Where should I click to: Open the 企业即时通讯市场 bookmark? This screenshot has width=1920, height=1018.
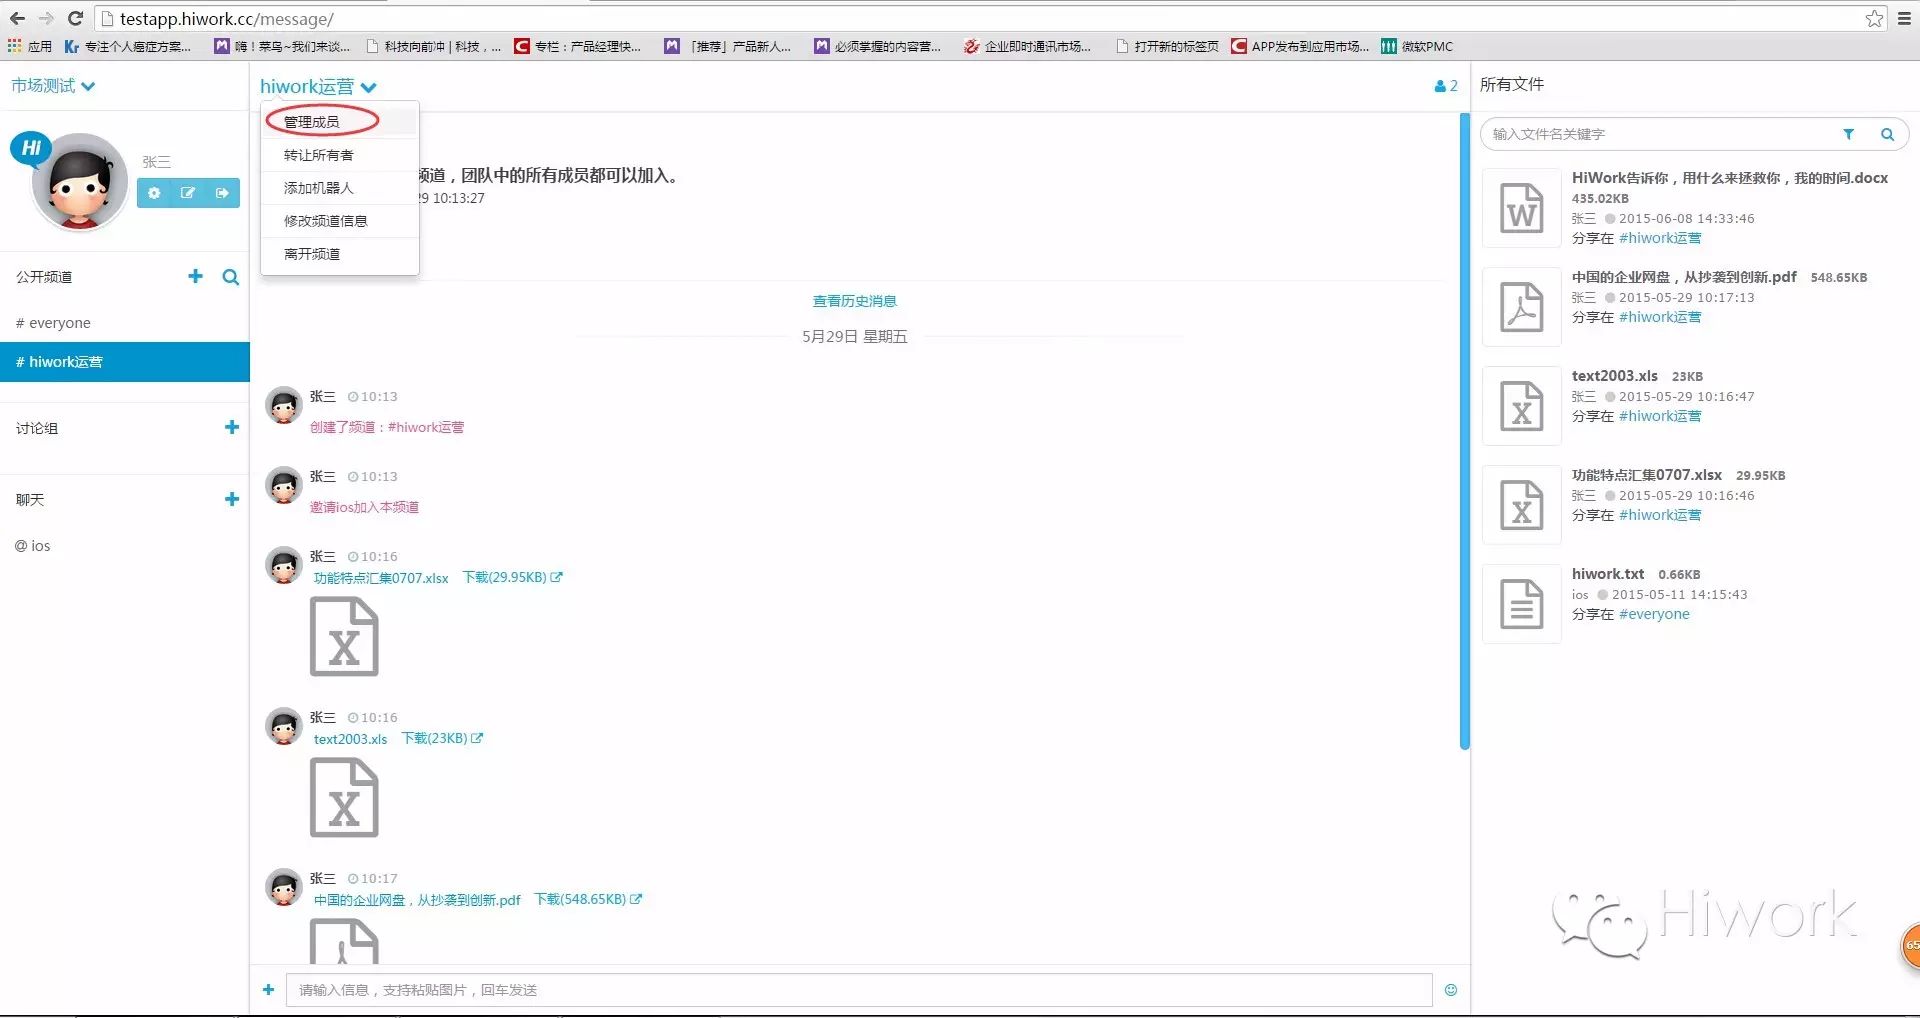pos(1027,46)
